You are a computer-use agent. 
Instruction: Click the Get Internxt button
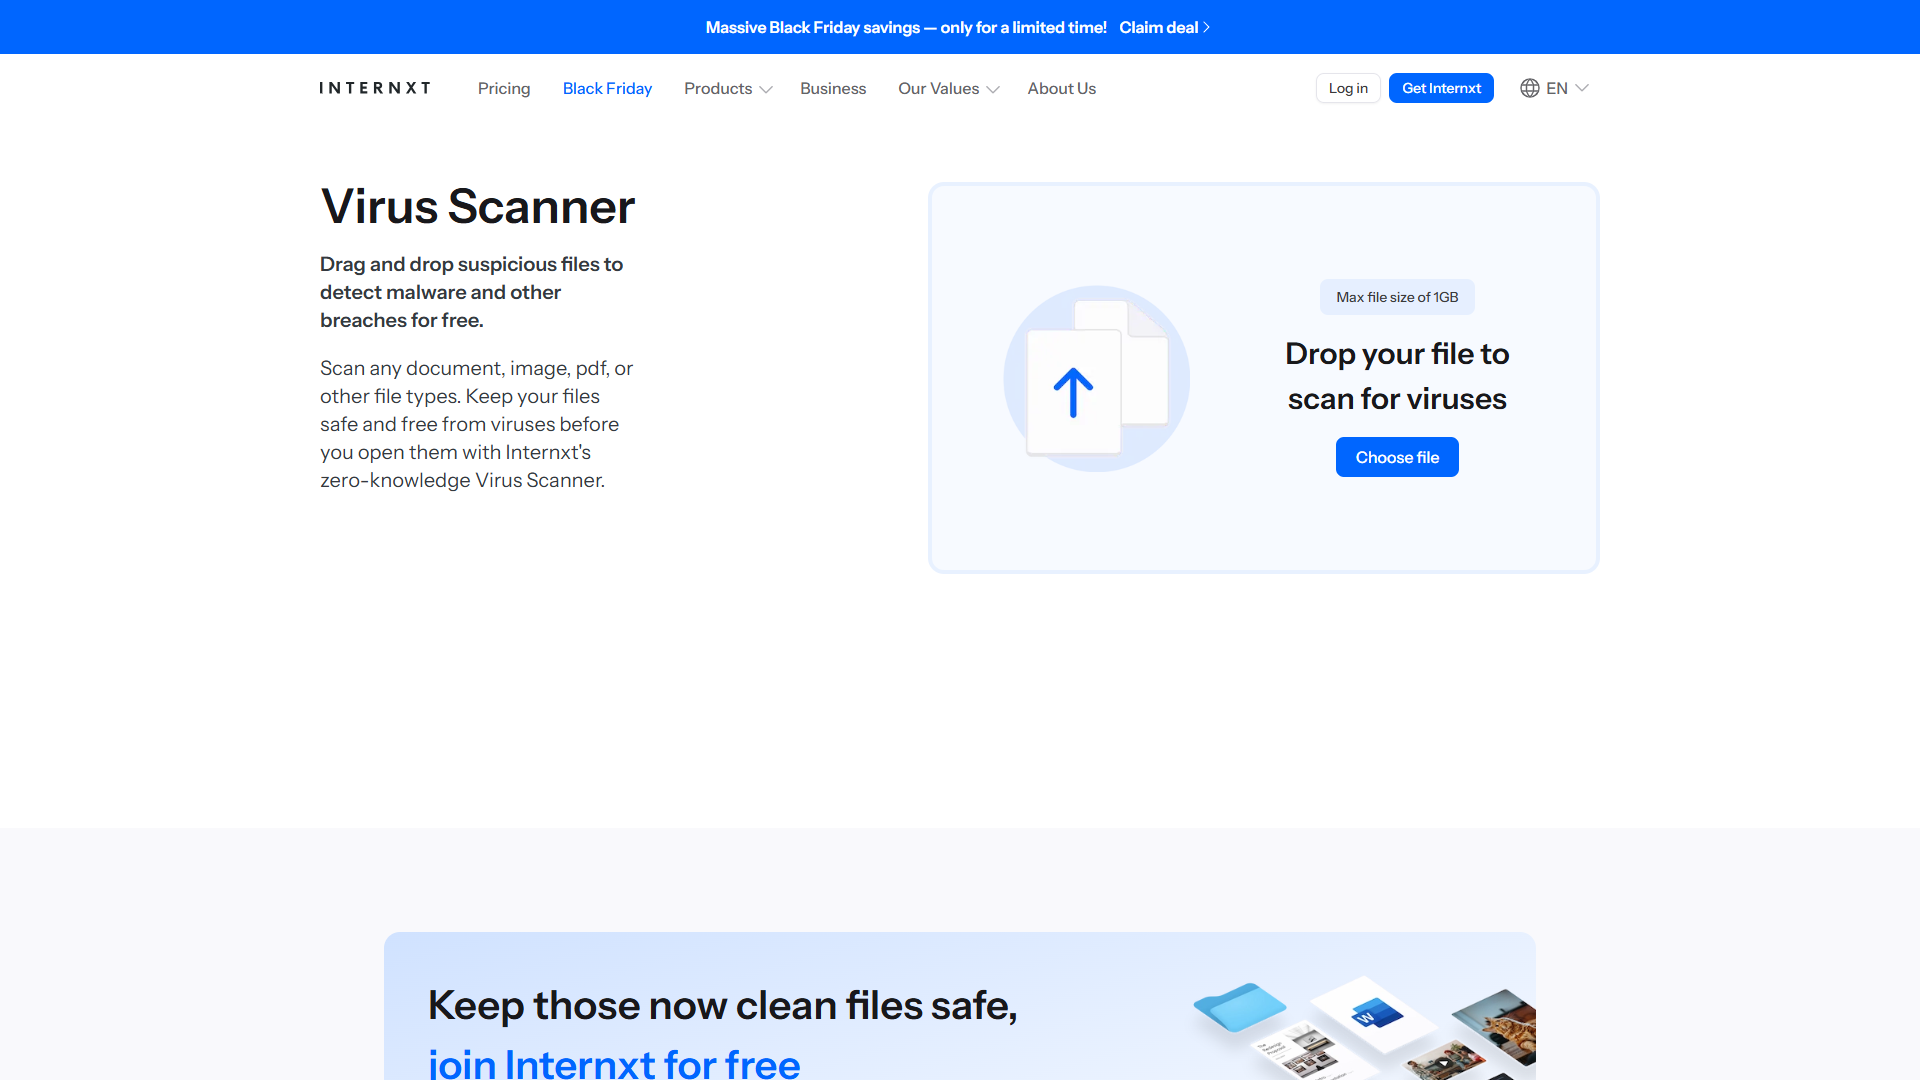pyautogui.click(x=1441, y=88)
